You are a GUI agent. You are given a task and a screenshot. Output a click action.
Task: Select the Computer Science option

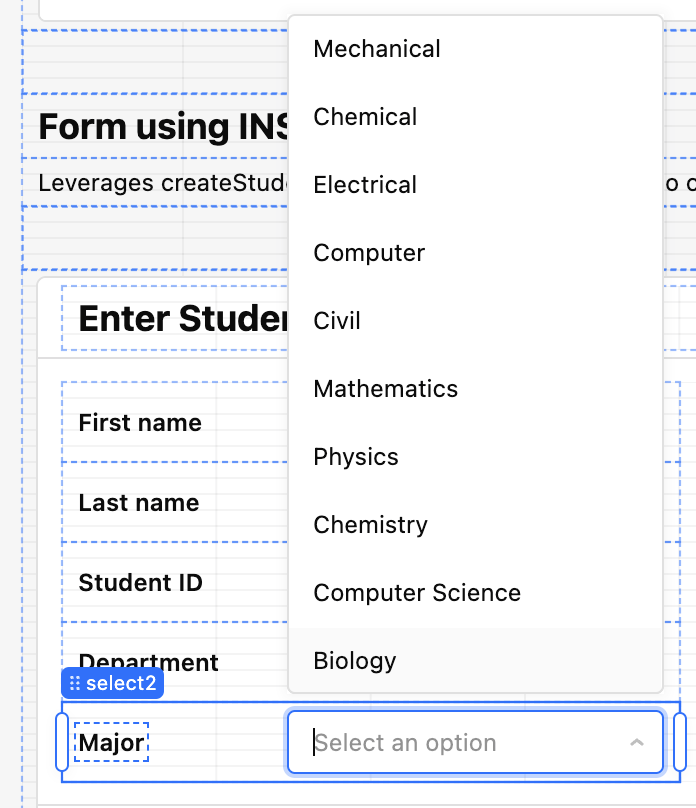pos(475,593)
